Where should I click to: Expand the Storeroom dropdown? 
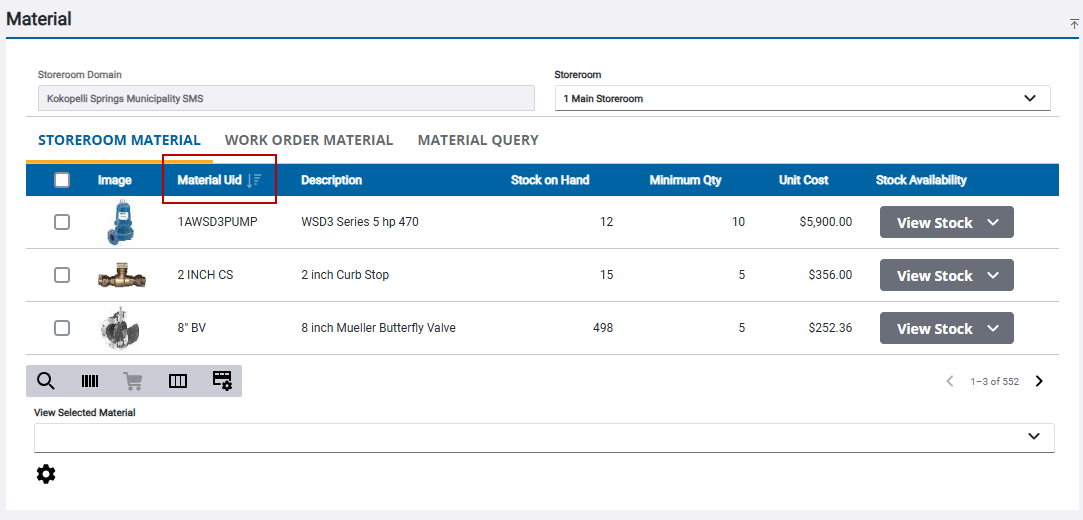point(1030,98)
